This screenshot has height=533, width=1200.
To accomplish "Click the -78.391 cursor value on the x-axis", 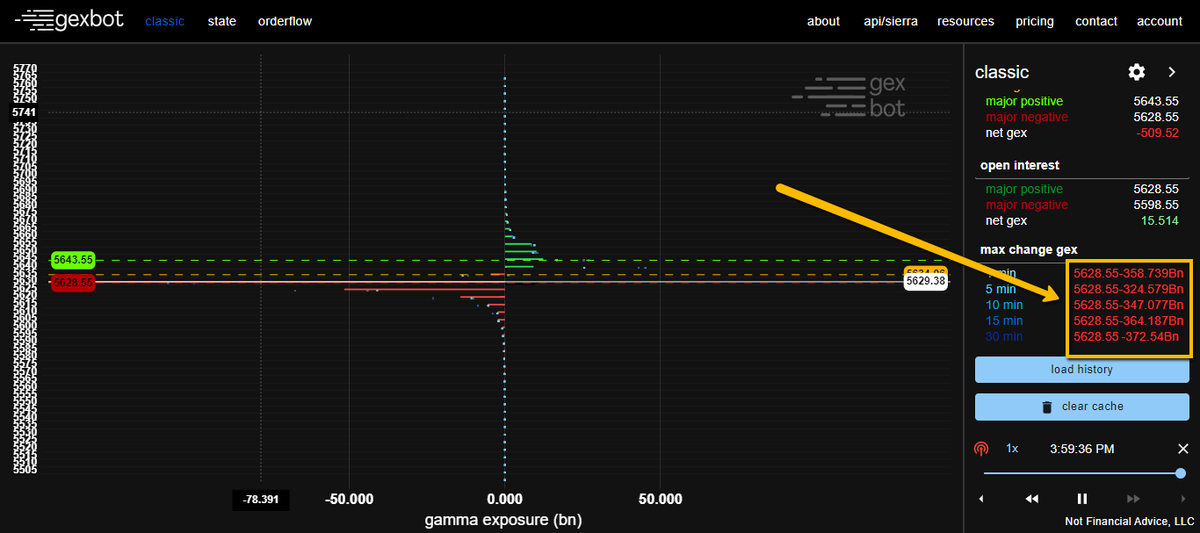I will pos(261,499).
